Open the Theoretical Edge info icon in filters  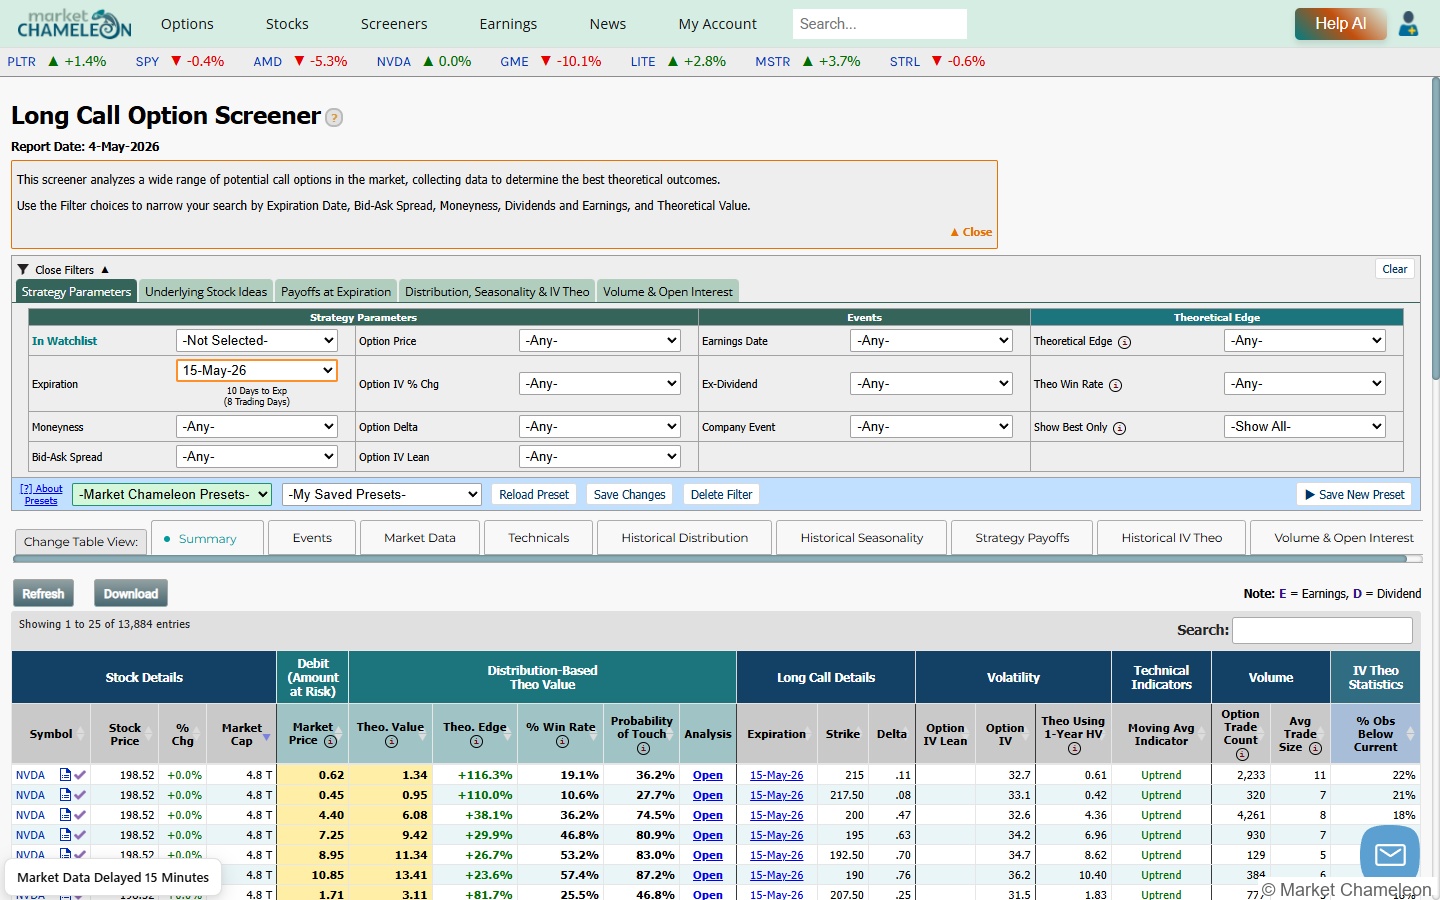click(1124, 342)
